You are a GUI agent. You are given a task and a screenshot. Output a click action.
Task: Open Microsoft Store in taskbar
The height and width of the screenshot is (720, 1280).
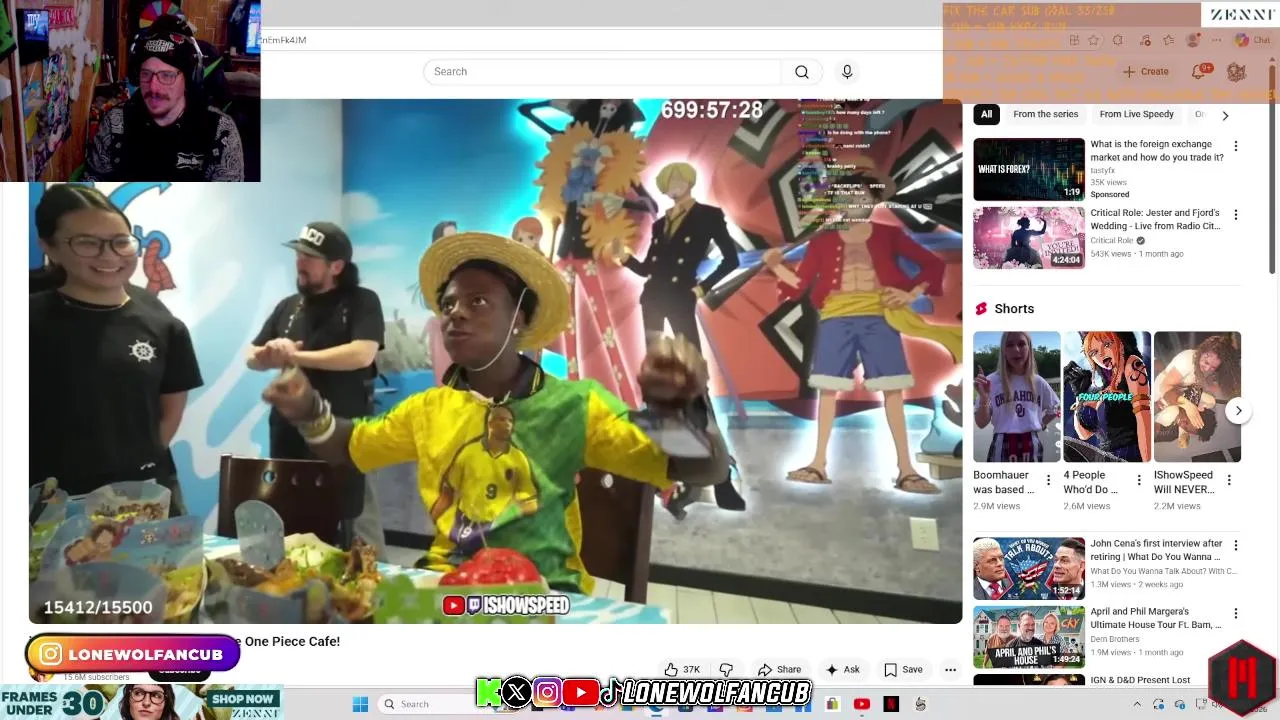[x=832, y=704]
